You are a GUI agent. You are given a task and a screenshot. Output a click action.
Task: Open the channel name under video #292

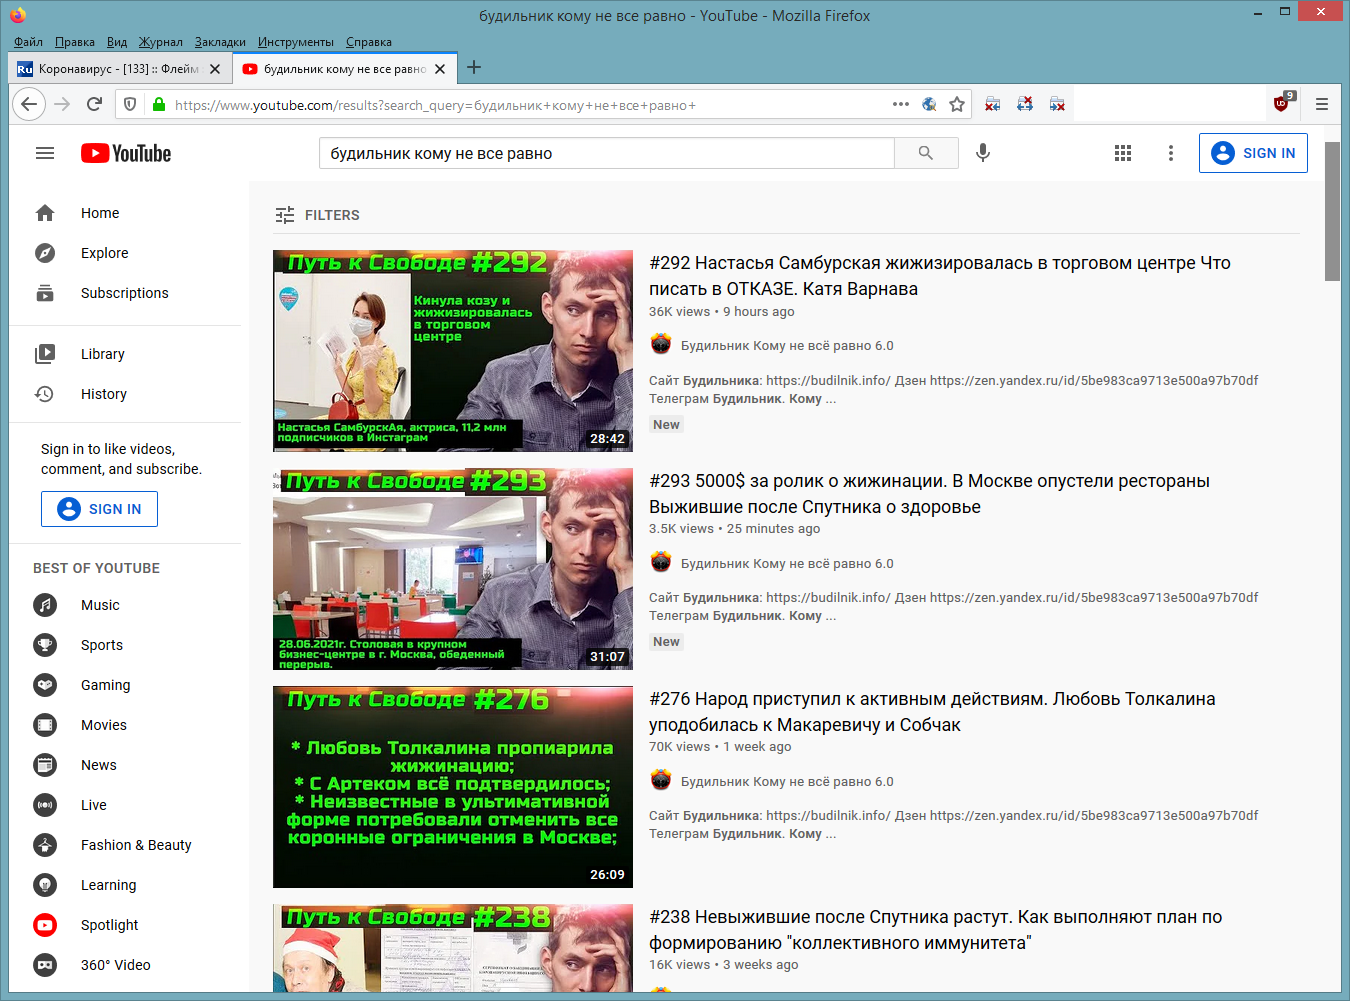pos(787,345)
